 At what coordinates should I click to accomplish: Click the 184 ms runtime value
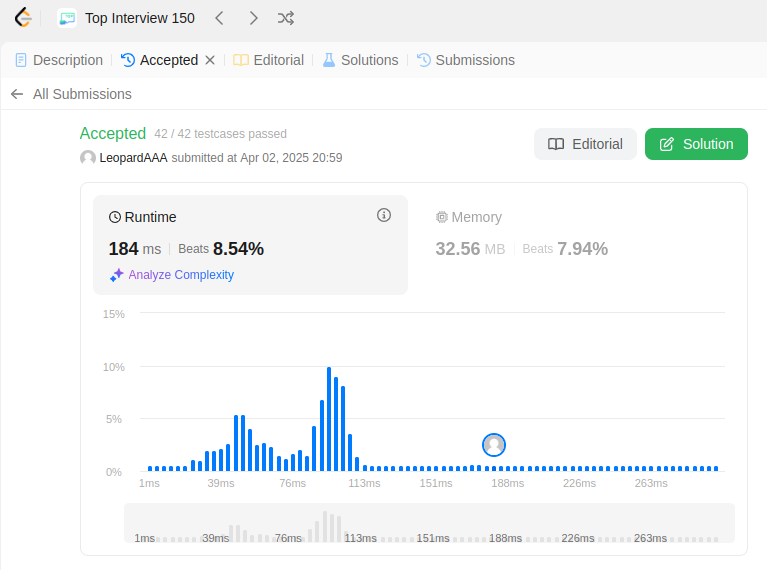pos(135,249)
